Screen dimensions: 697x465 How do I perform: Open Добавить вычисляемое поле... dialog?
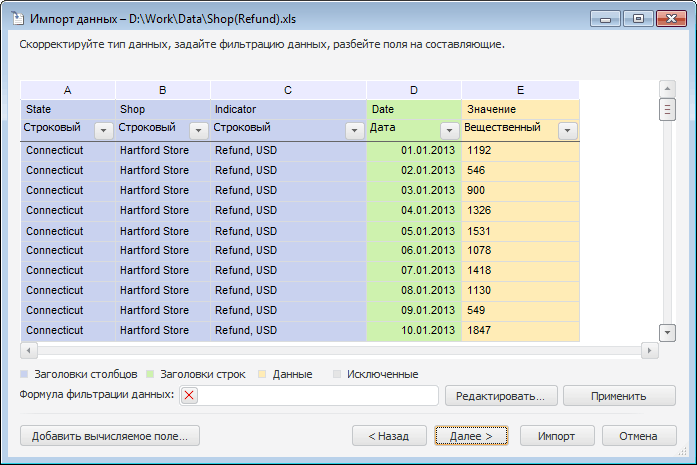click(110, 436)
